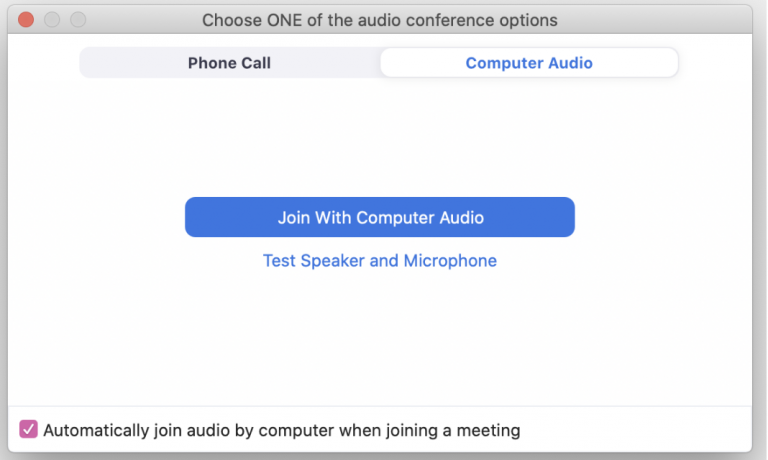Select the Computer Audio tab

pyautogui.click(x=529, y=63)
